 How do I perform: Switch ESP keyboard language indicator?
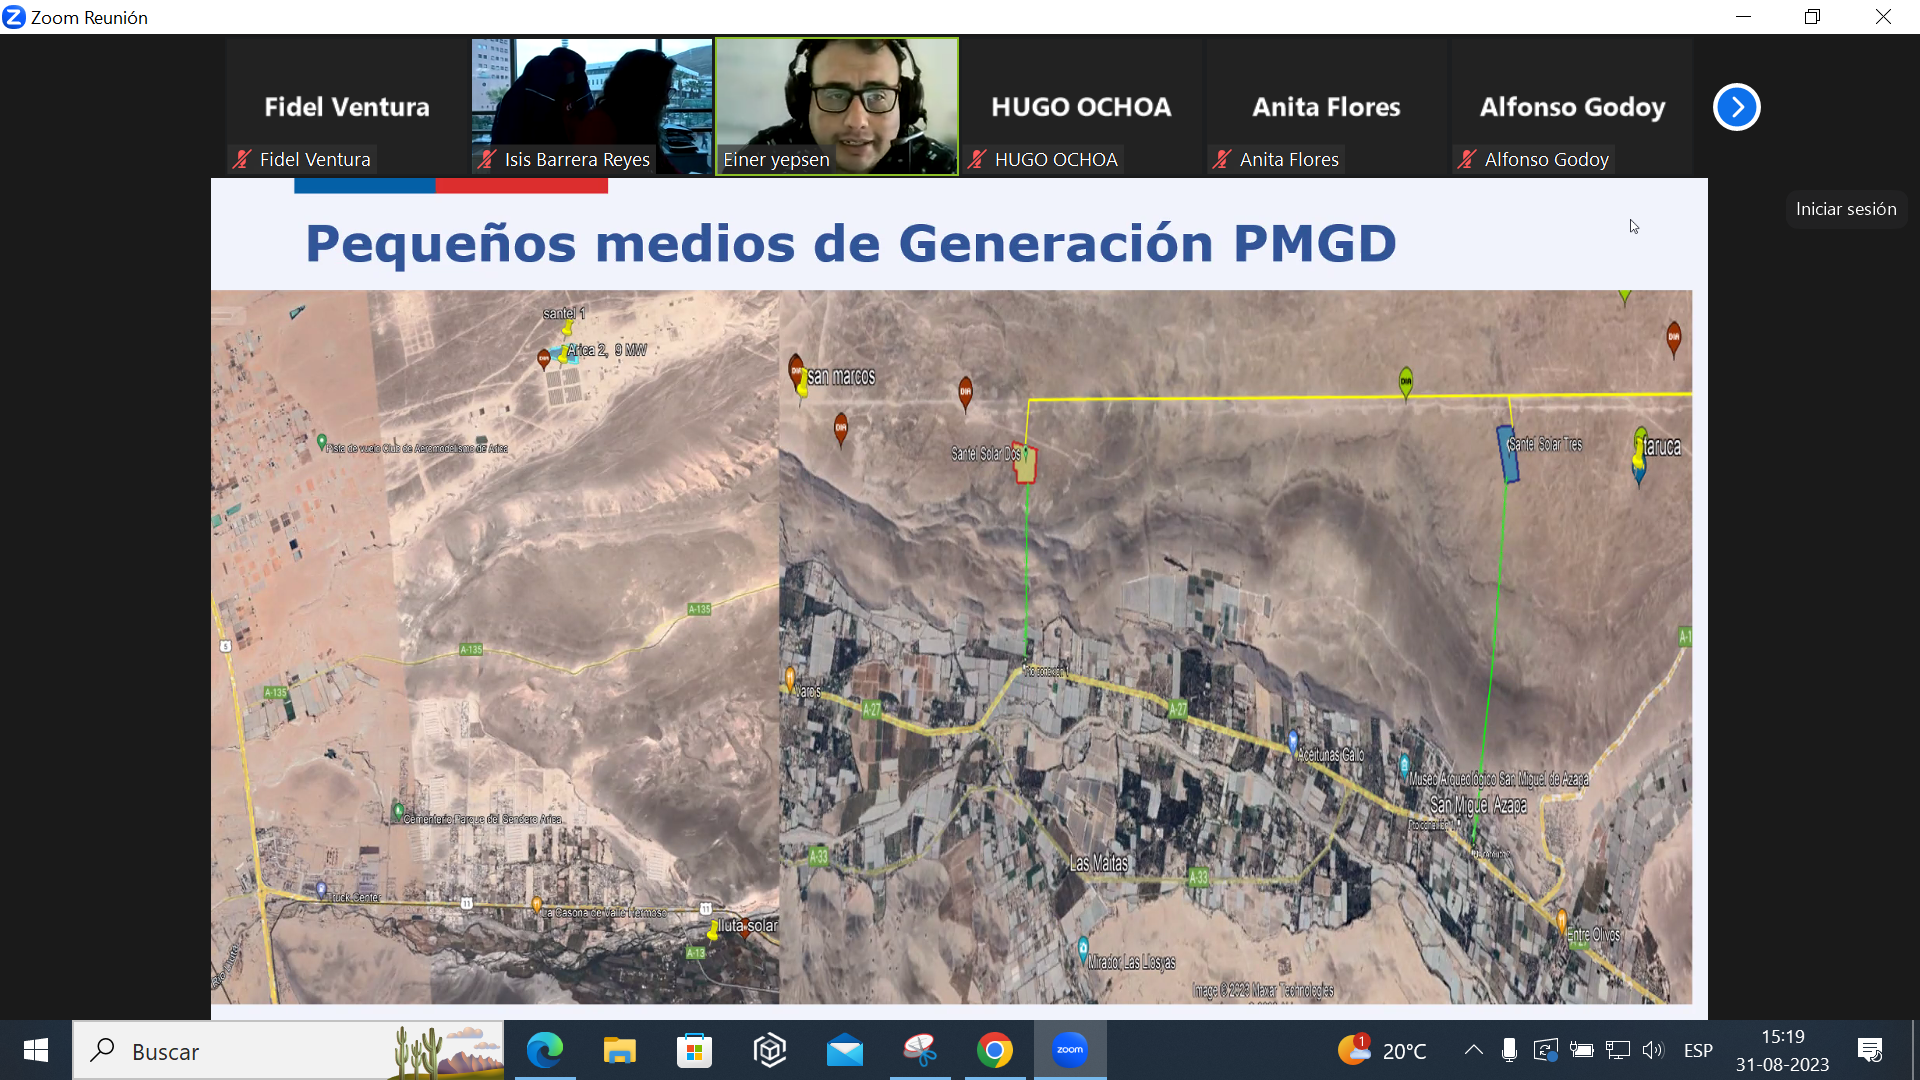pyautogui.click(x=1698, y=1050)
